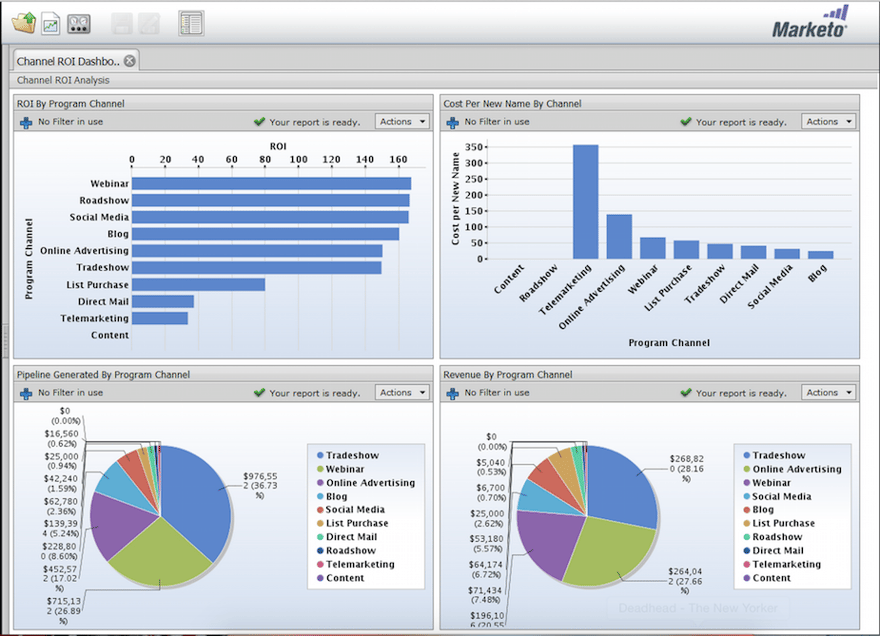Click the Marketo logo

[810, 22]
